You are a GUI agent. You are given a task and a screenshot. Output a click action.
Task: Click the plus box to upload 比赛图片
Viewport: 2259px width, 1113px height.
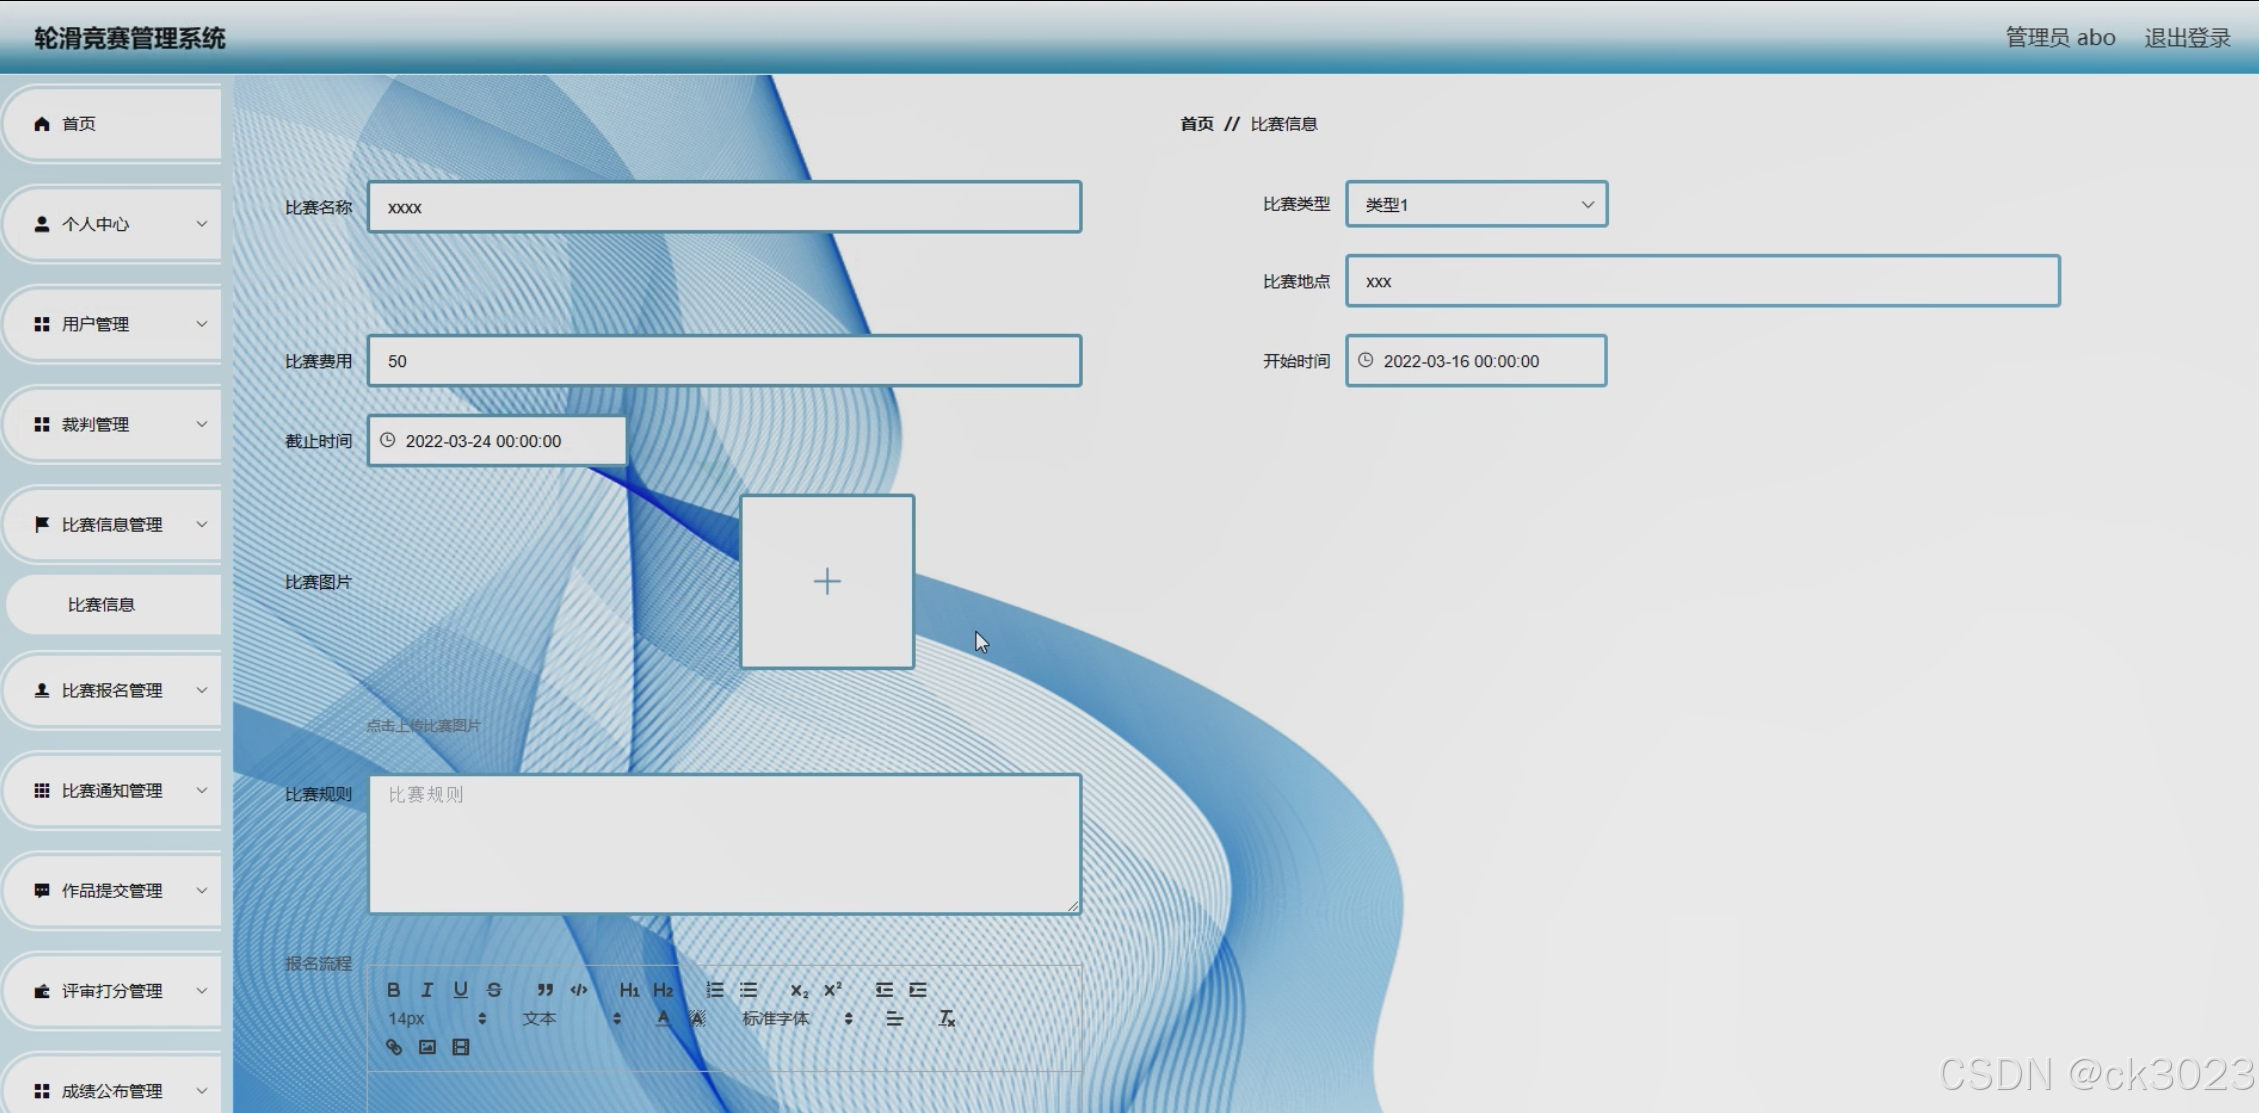(x=827, y=581)
